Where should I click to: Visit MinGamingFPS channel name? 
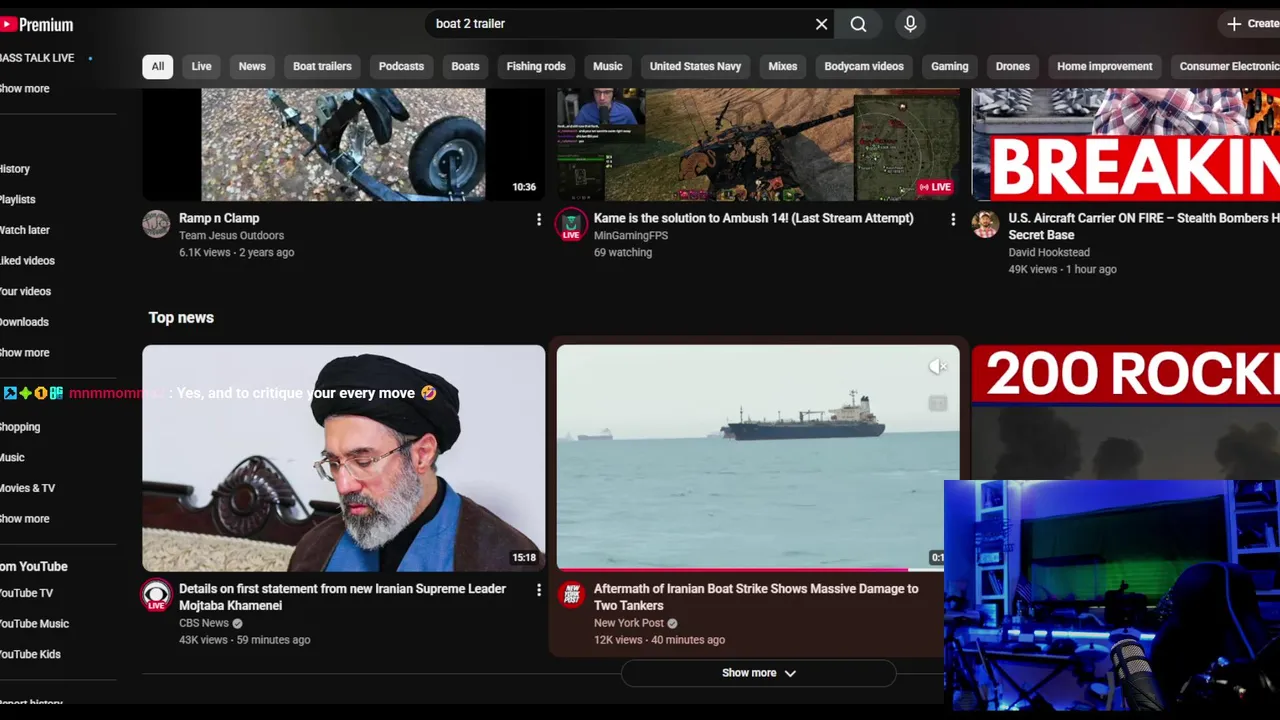click(x=631, y=236)
